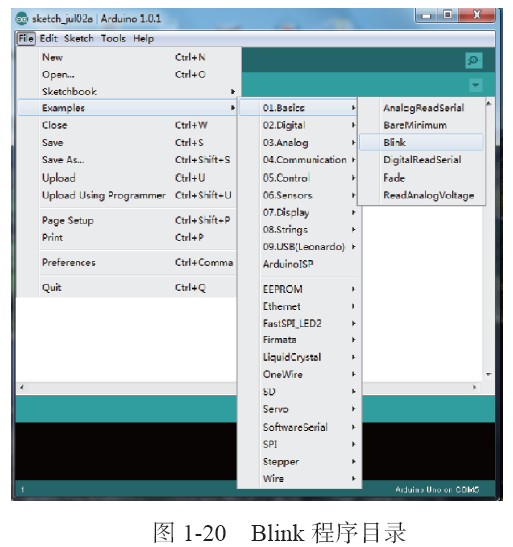Open the Edit menu
The image size is (513, 547).
click(x=48, y=38)
